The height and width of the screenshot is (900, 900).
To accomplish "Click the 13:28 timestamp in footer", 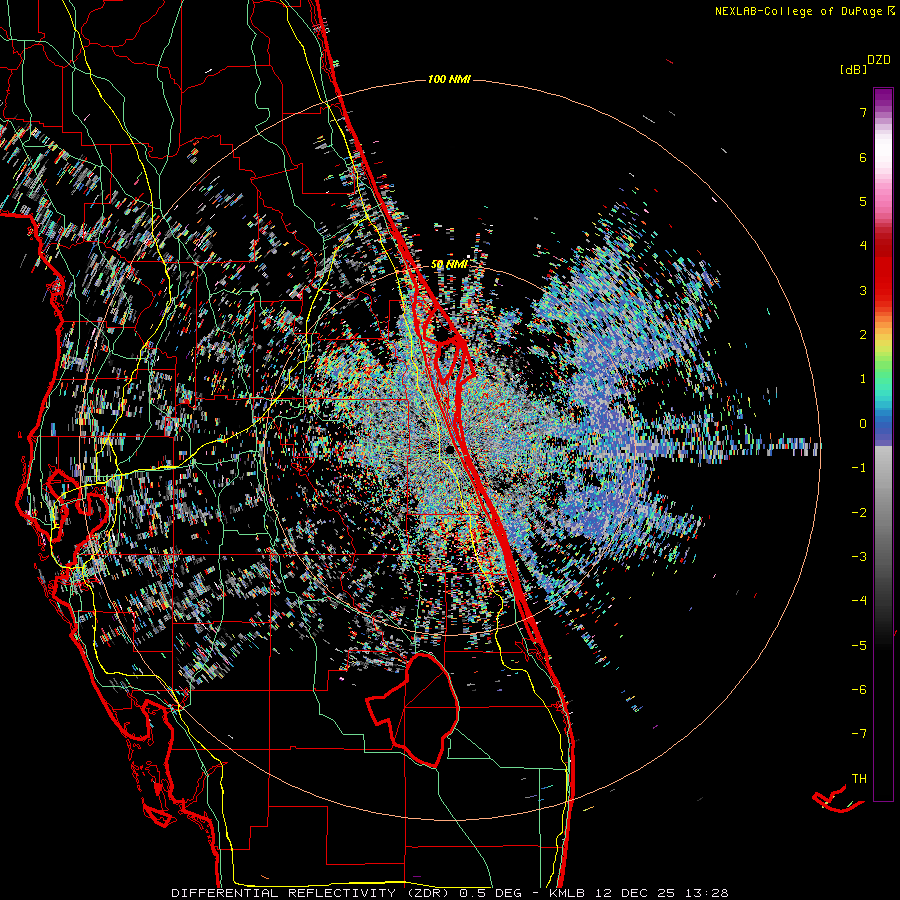I will pos(705,893).
